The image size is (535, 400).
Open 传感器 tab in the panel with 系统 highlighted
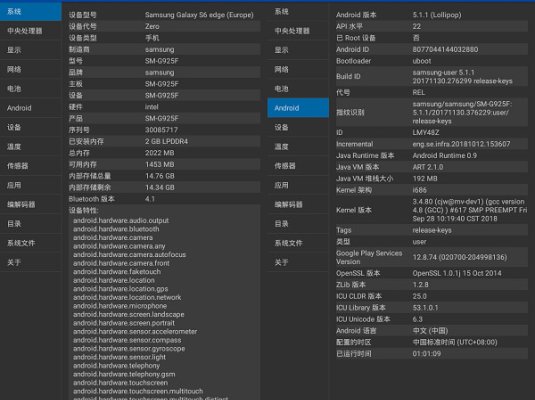(x=31, y=166)
